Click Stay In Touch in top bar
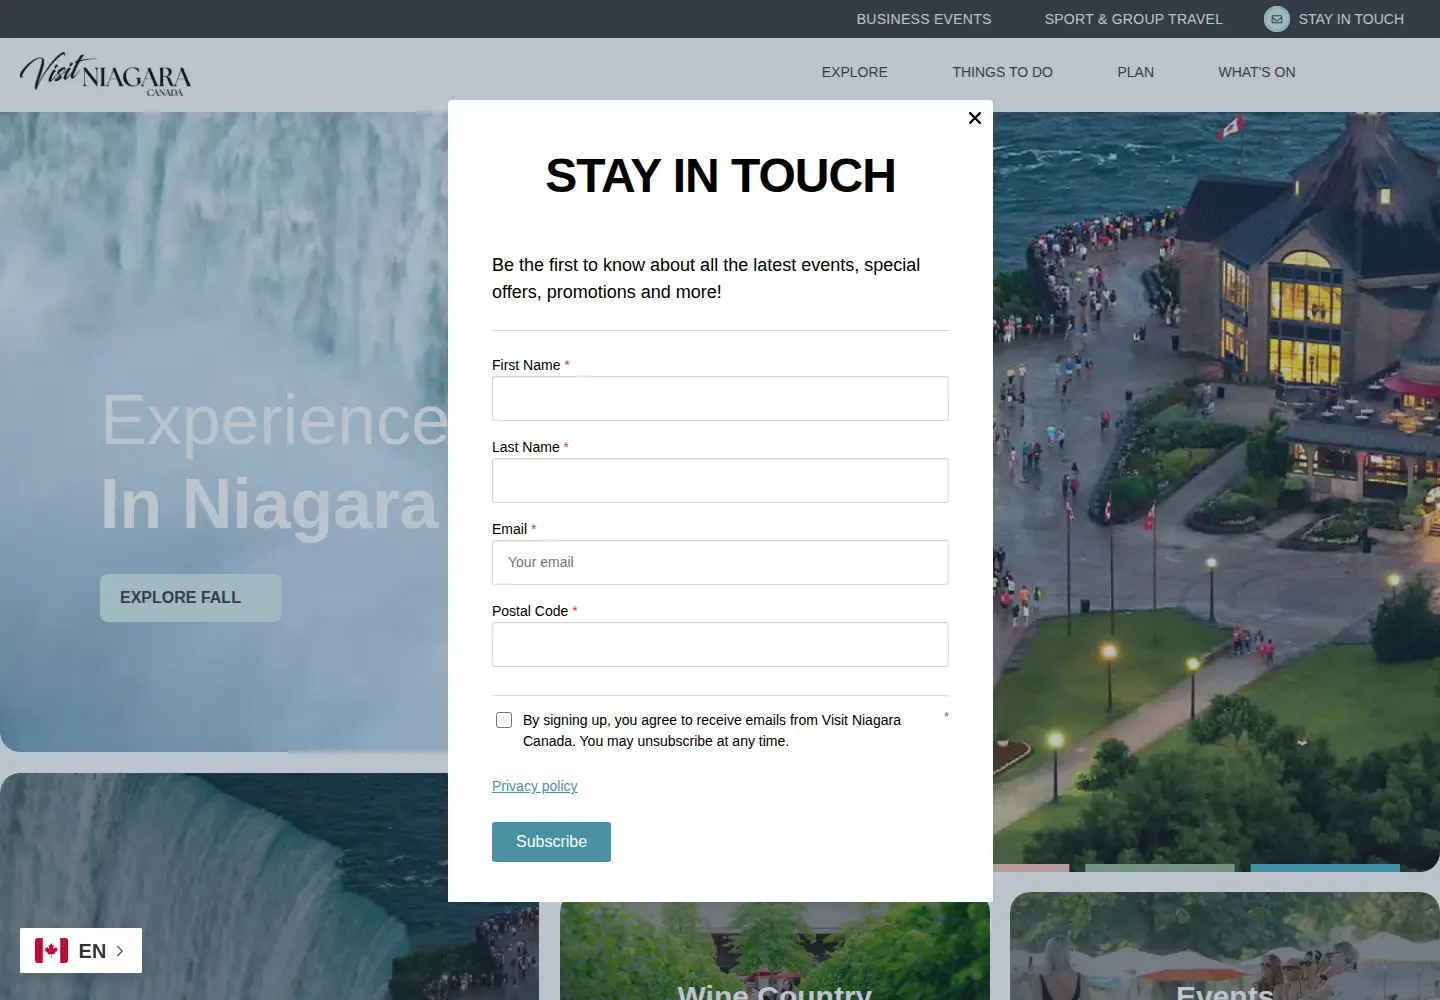The width and height of the screenshot is (1440, 1000). pos(1351,19)
